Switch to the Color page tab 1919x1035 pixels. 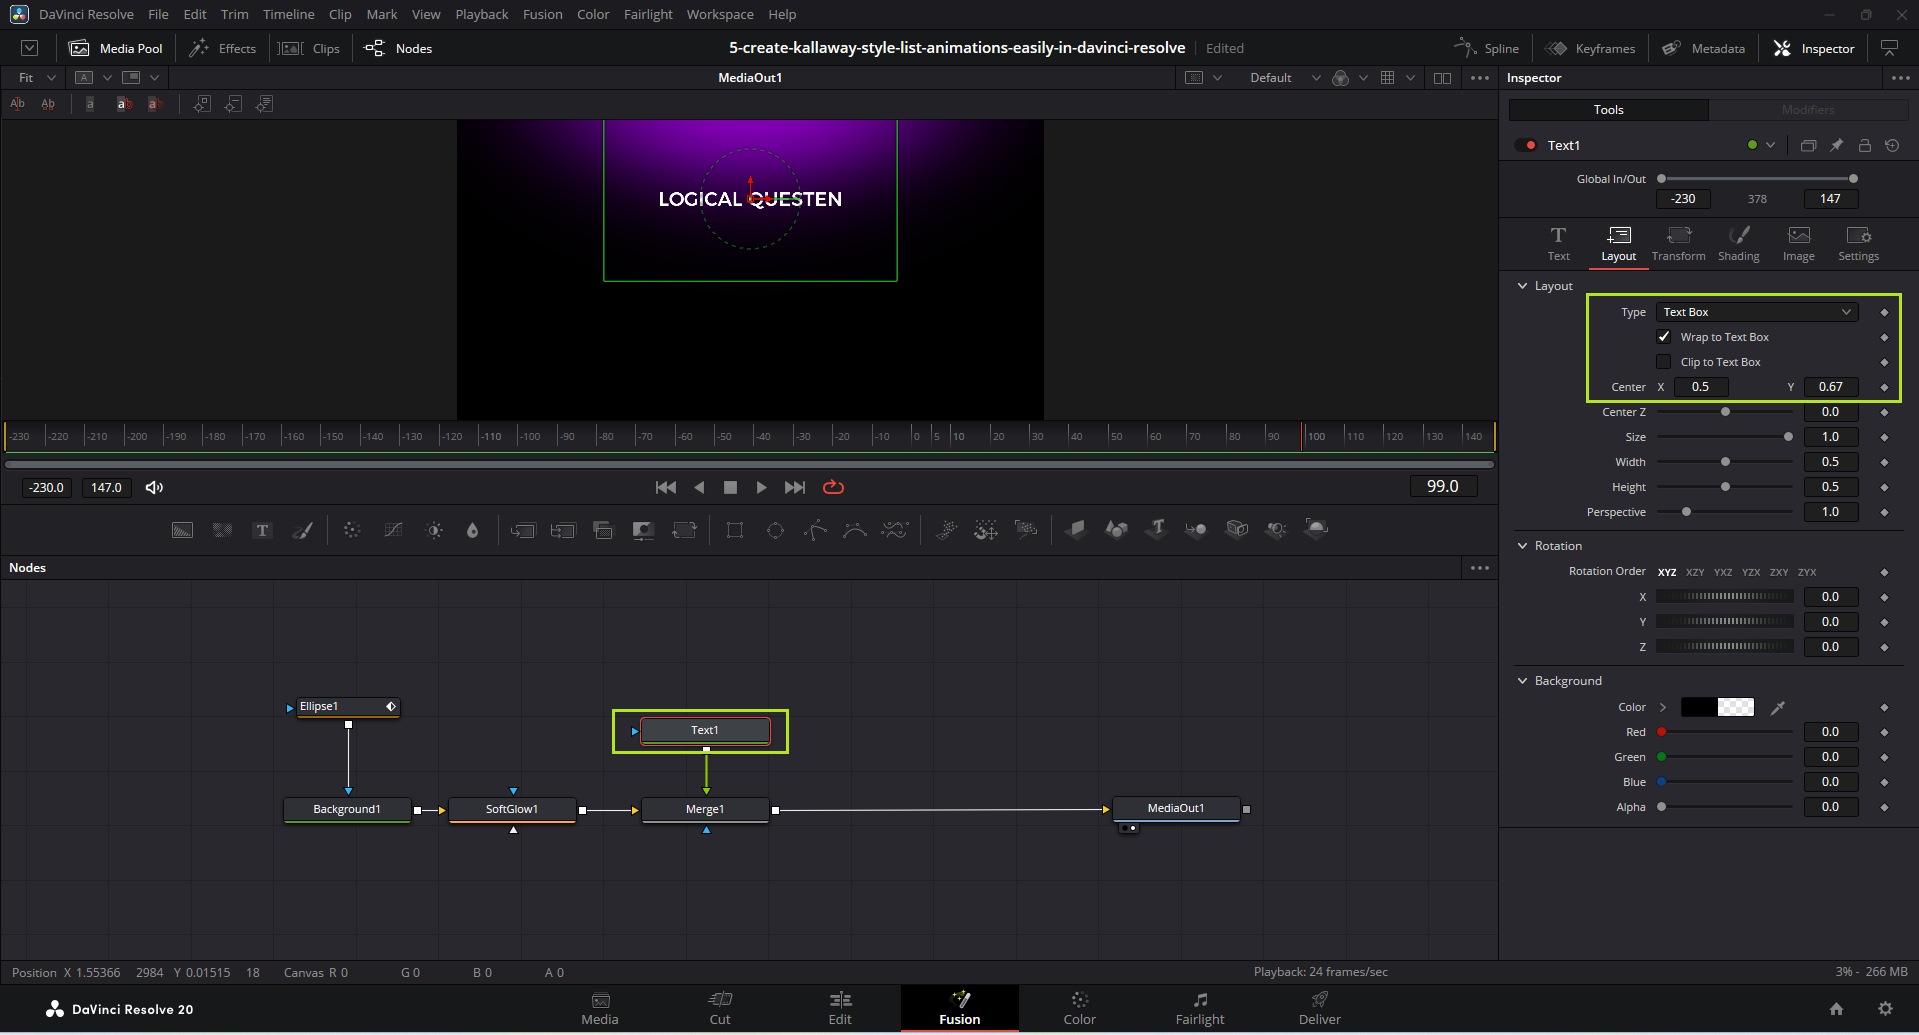click(x=1079, y=1008)
